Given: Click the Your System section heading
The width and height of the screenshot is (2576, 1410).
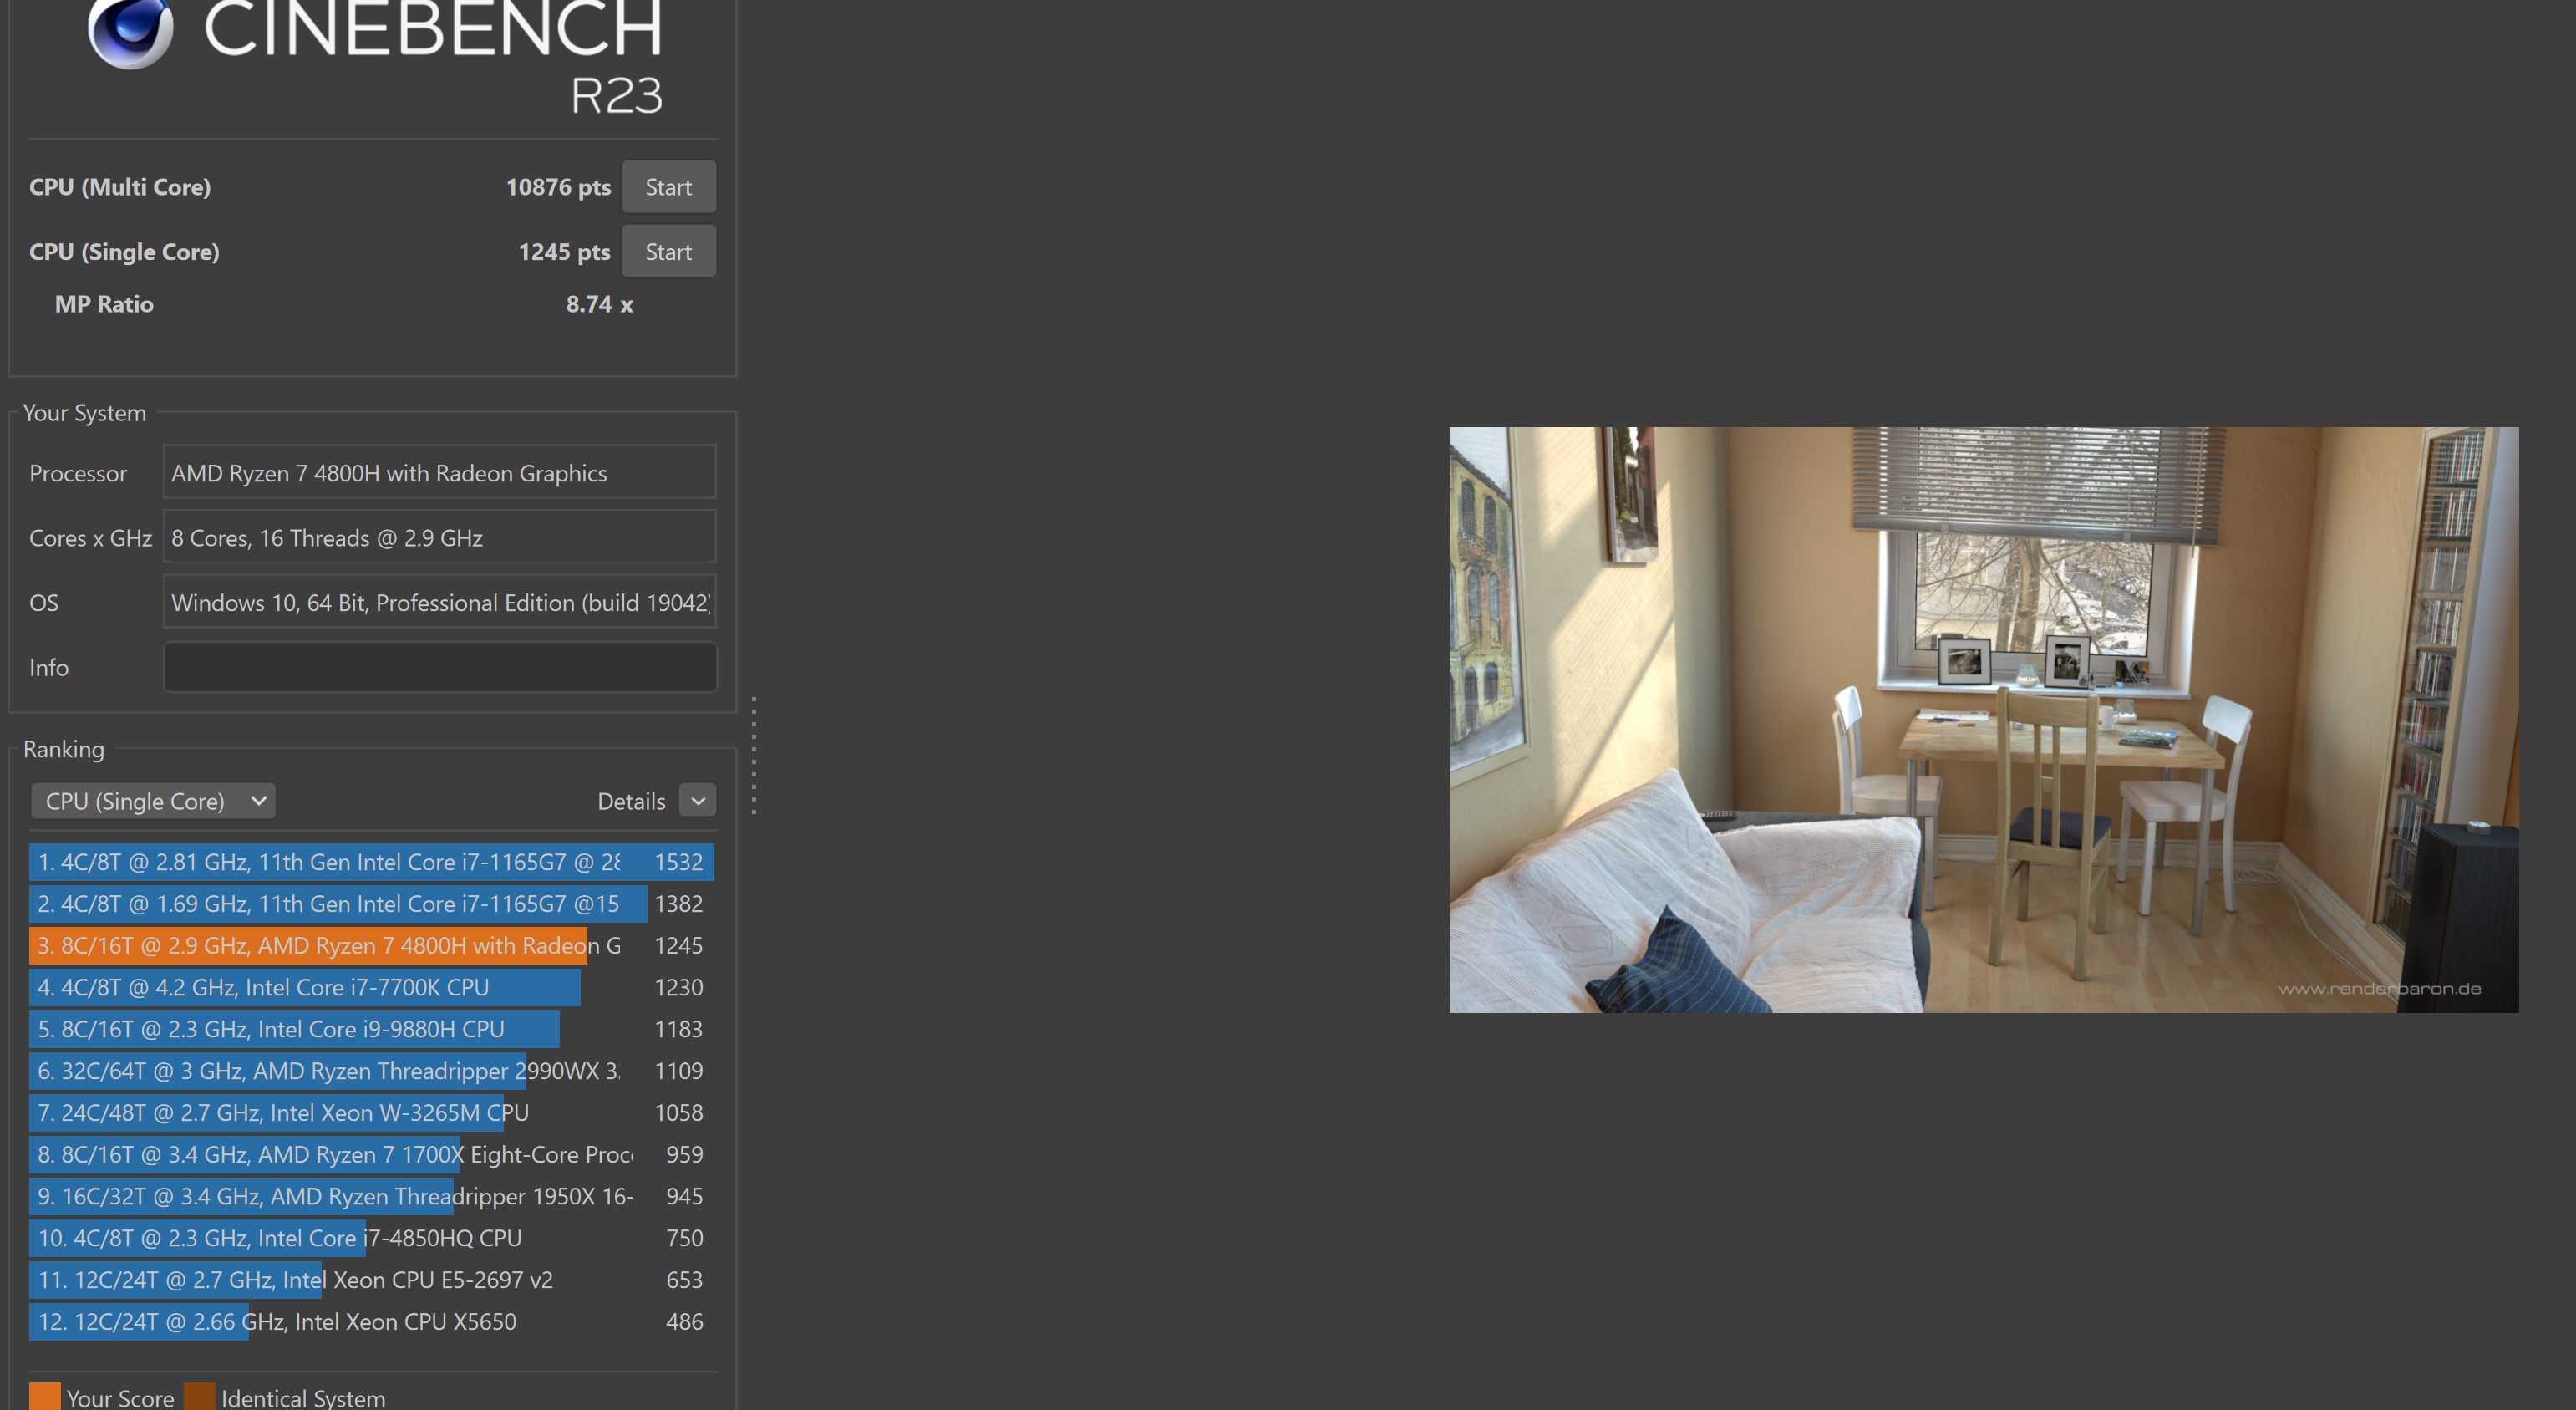Looking at the screenshot, I should [x=85, y=413].
